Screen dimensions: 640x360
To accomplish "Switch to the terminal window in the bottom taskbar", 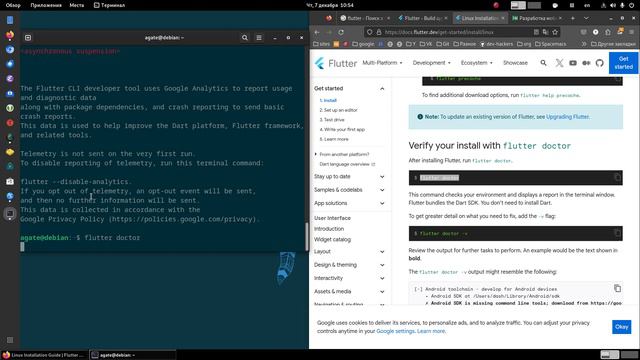I will tap(132, 355).
